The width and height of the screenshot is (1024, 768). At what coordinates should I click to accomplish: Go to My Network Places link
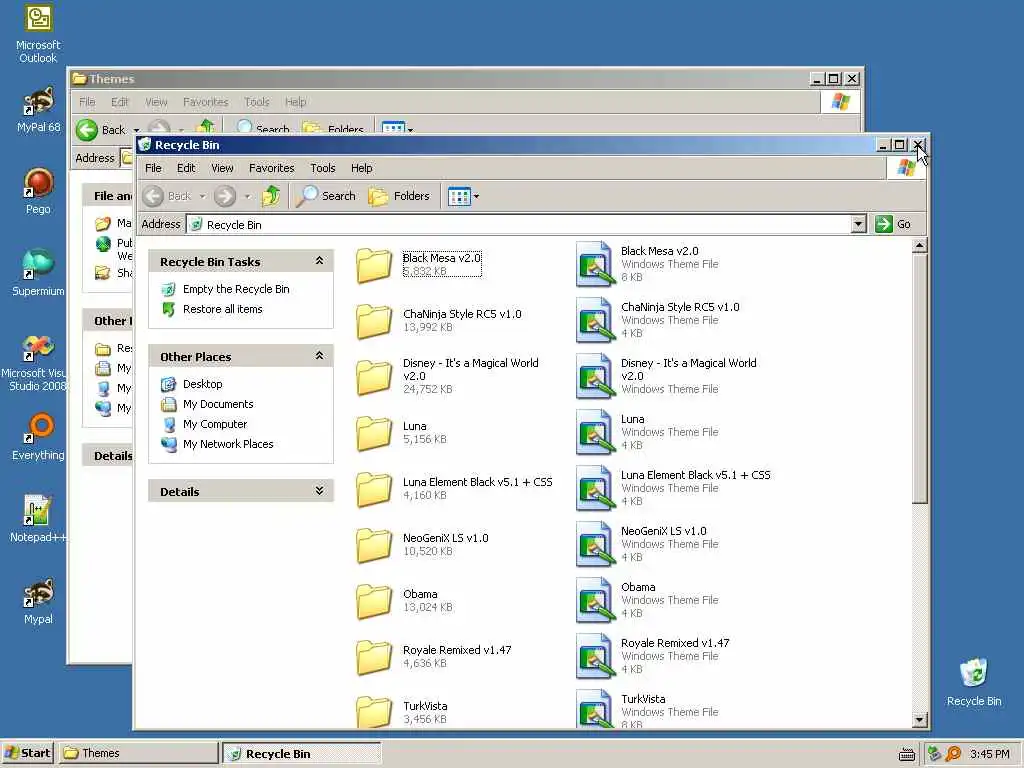(x=228, y=444)
